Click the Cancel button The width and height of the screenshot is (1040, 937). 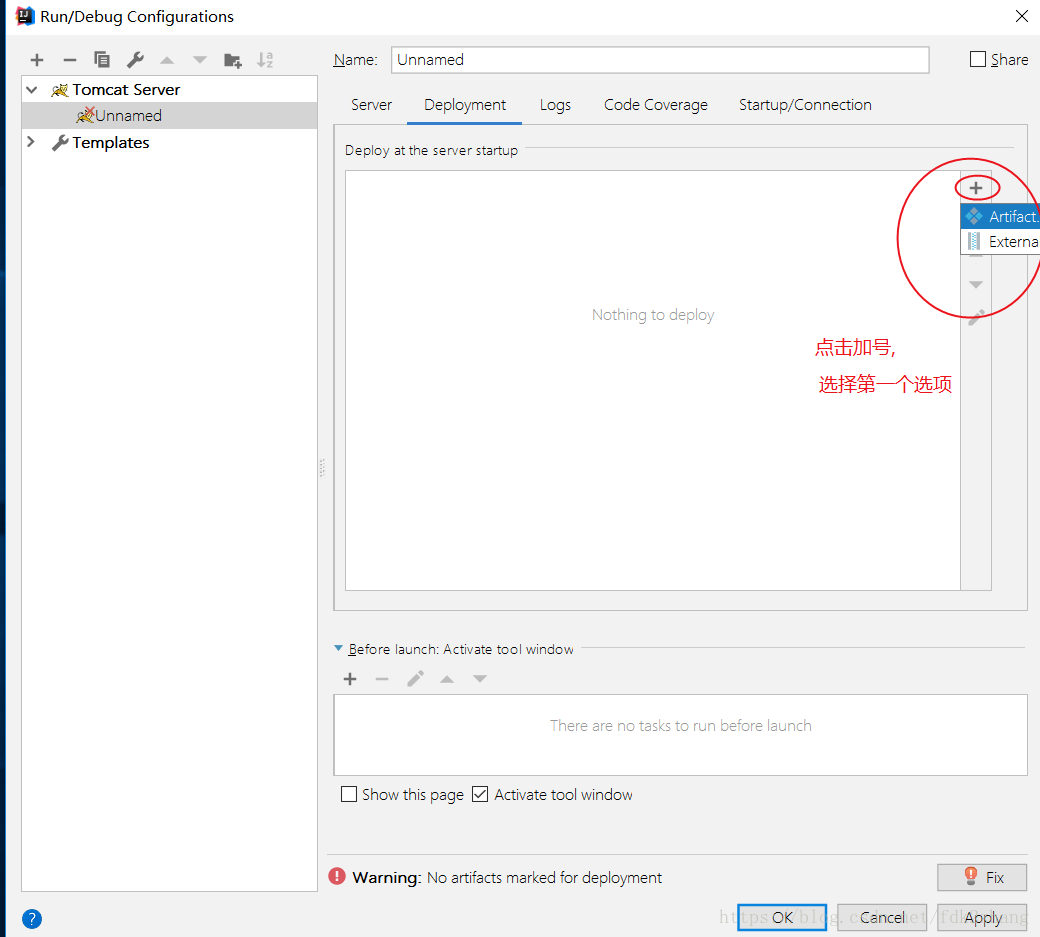tap(882, 917)
